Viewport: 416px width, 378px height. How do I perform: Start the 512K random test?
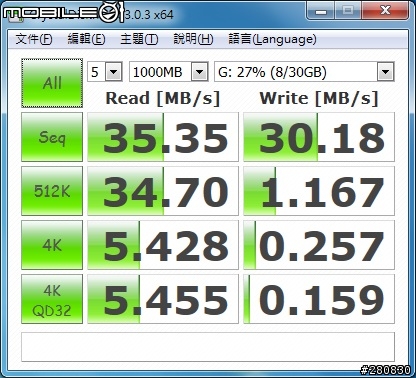pos(52,191)
